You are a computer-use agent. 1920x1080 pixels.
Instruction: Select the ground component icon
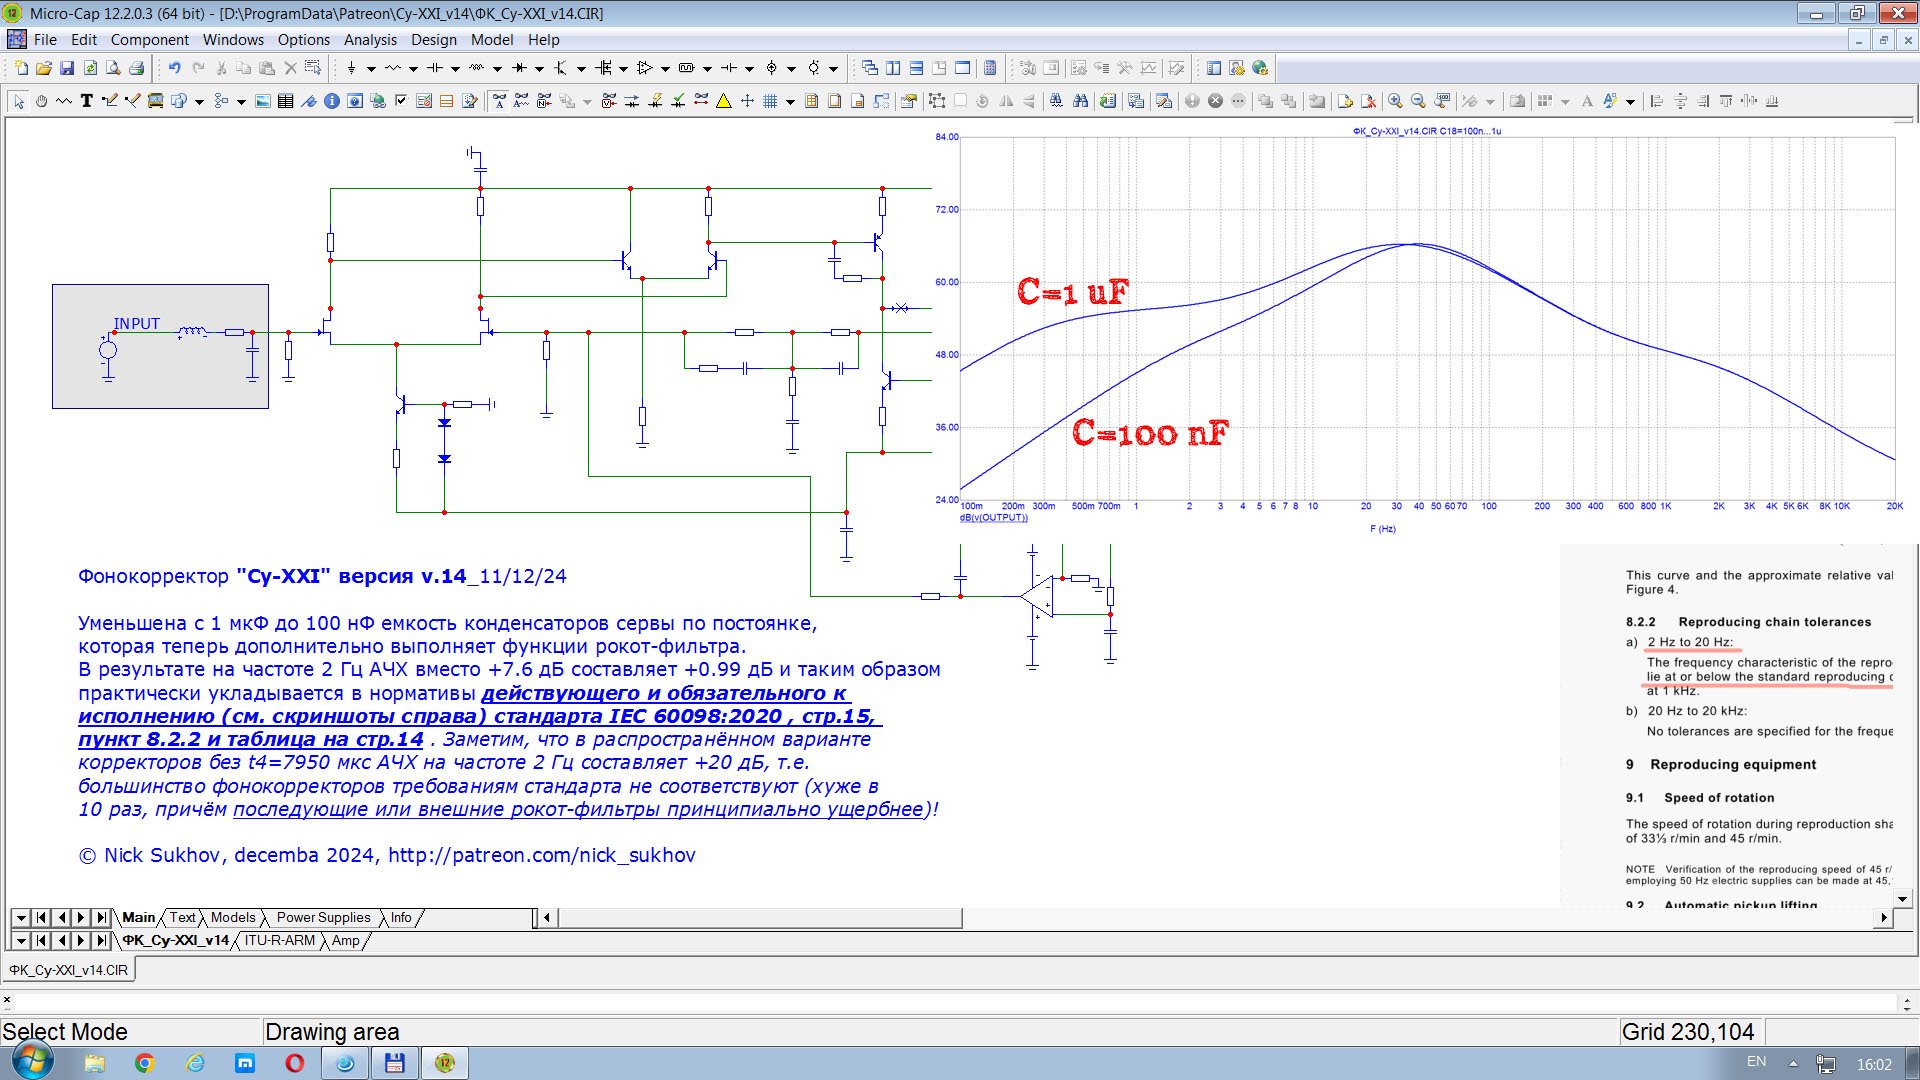click(351, 68)
